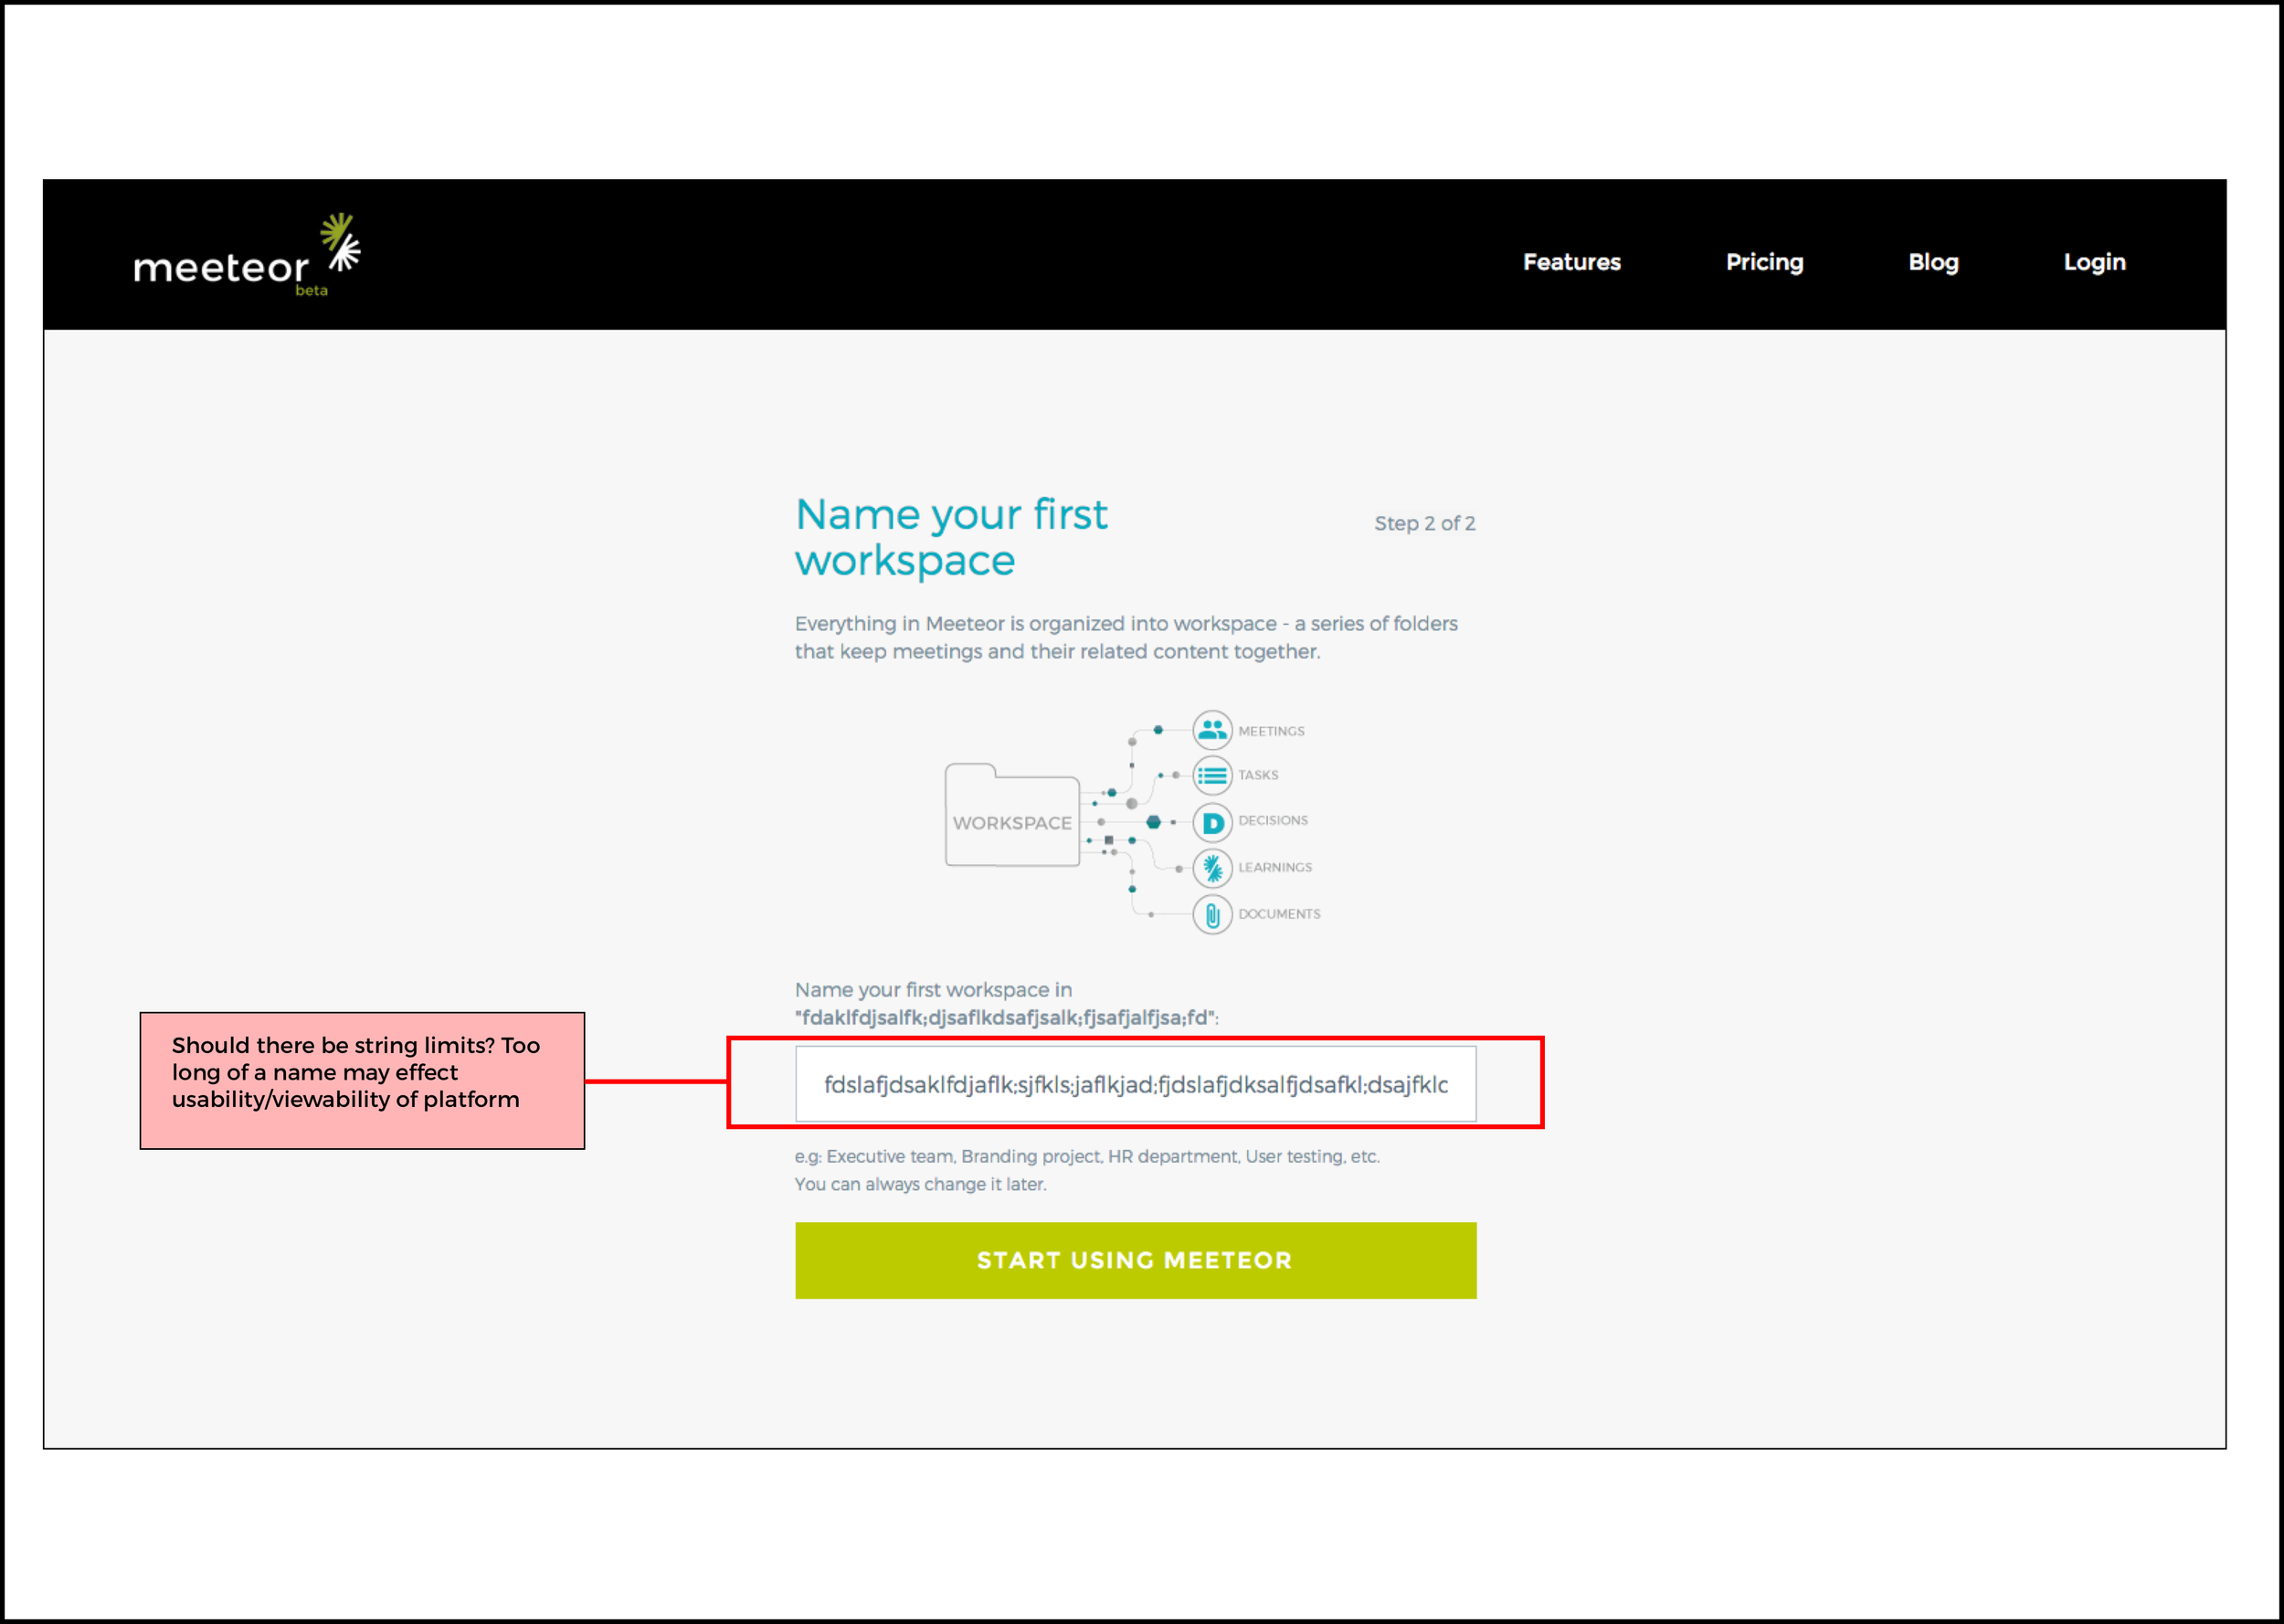2284x1624 pixels.
Task: Click the 'Step 2 of 2' text
Action: click(1424, 523)
